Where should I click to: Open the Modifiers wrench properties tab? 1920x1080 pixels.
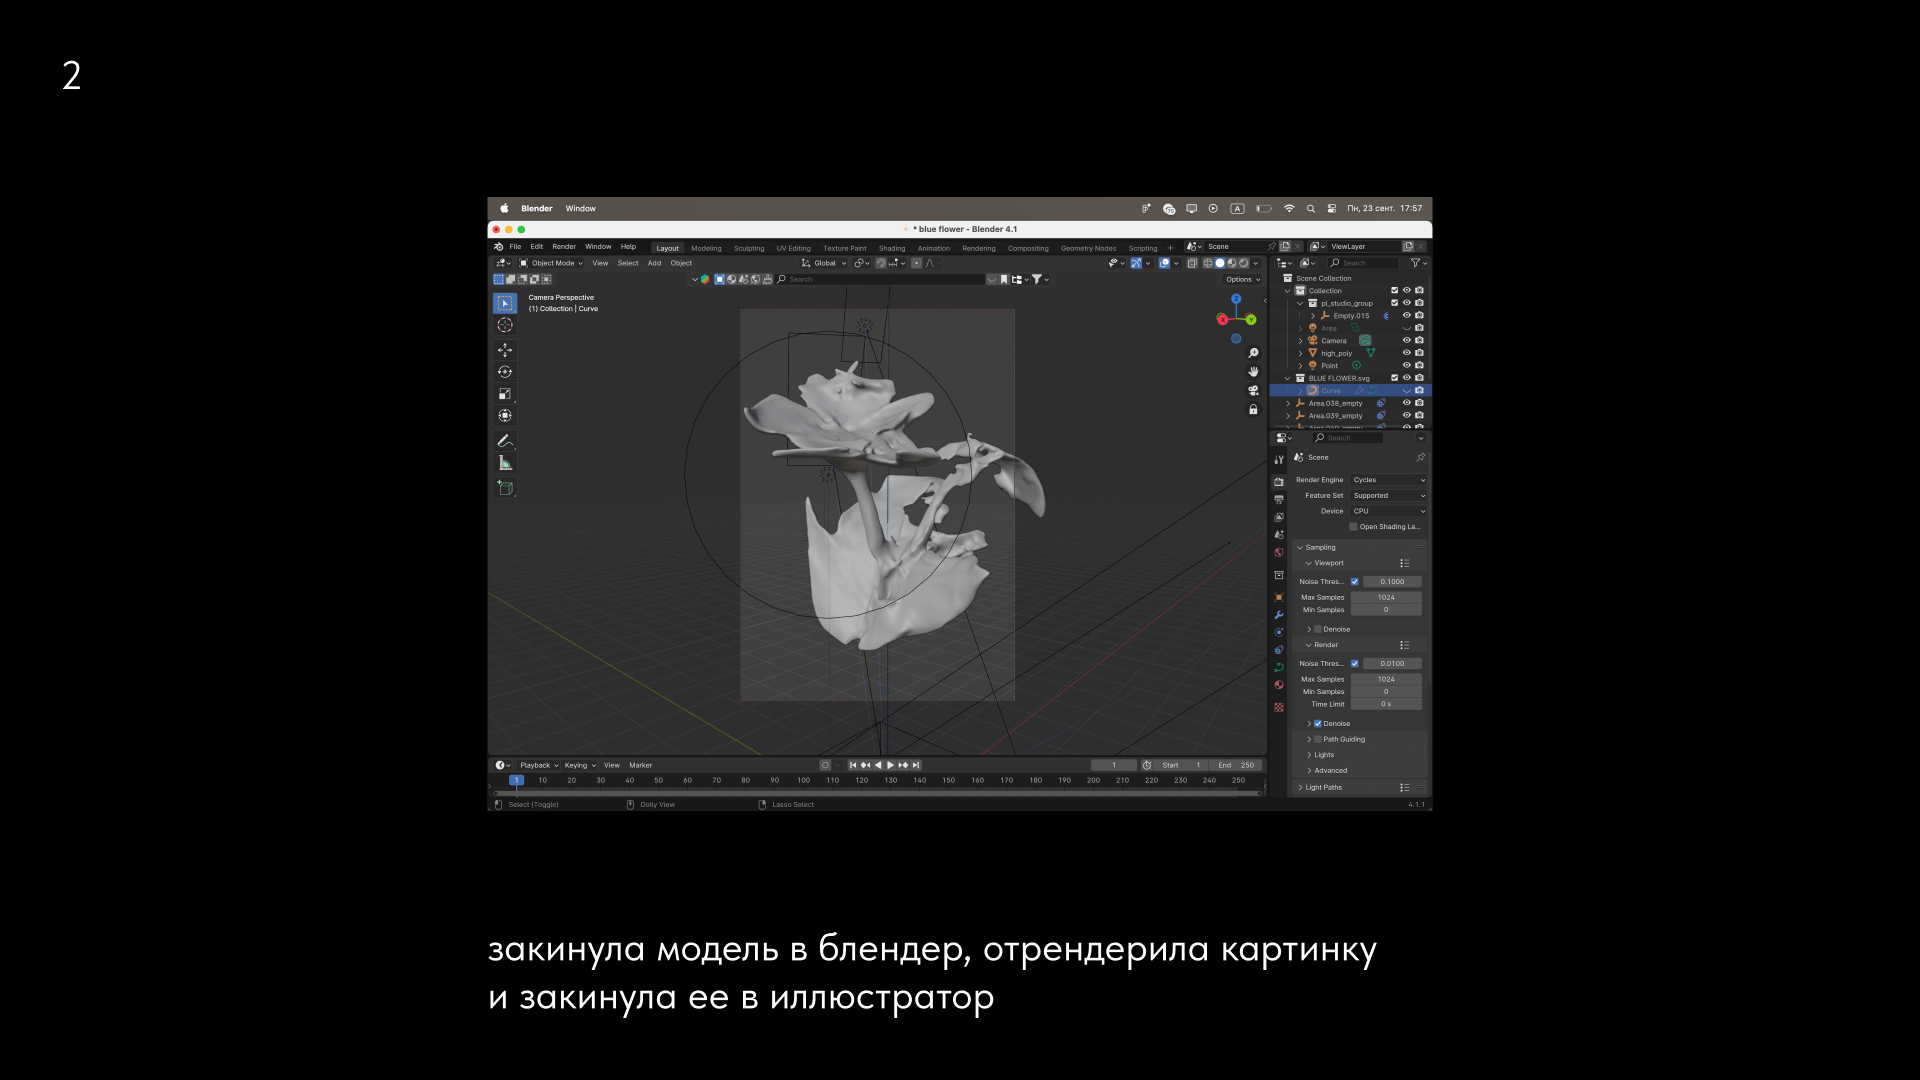tap(1279, 615)
